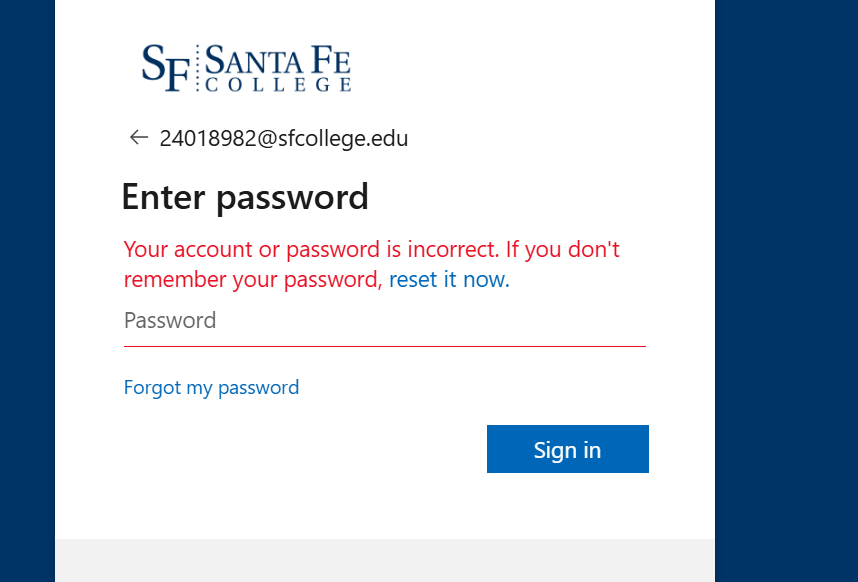Submit the form with Sign in
Viewport: 858px width, 582px height.
click(x=567, y=449)
